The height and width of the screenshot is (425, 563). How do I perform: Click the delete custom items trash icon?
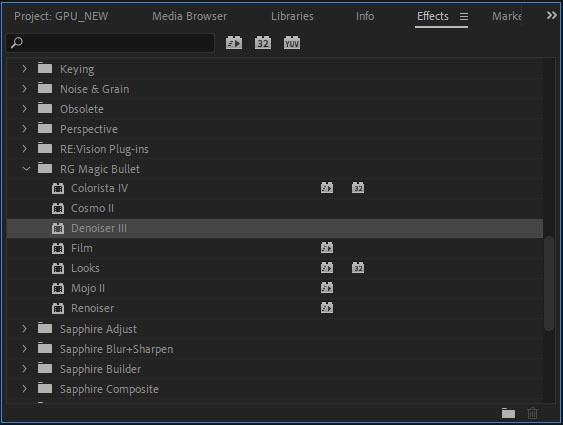[532, 413]
